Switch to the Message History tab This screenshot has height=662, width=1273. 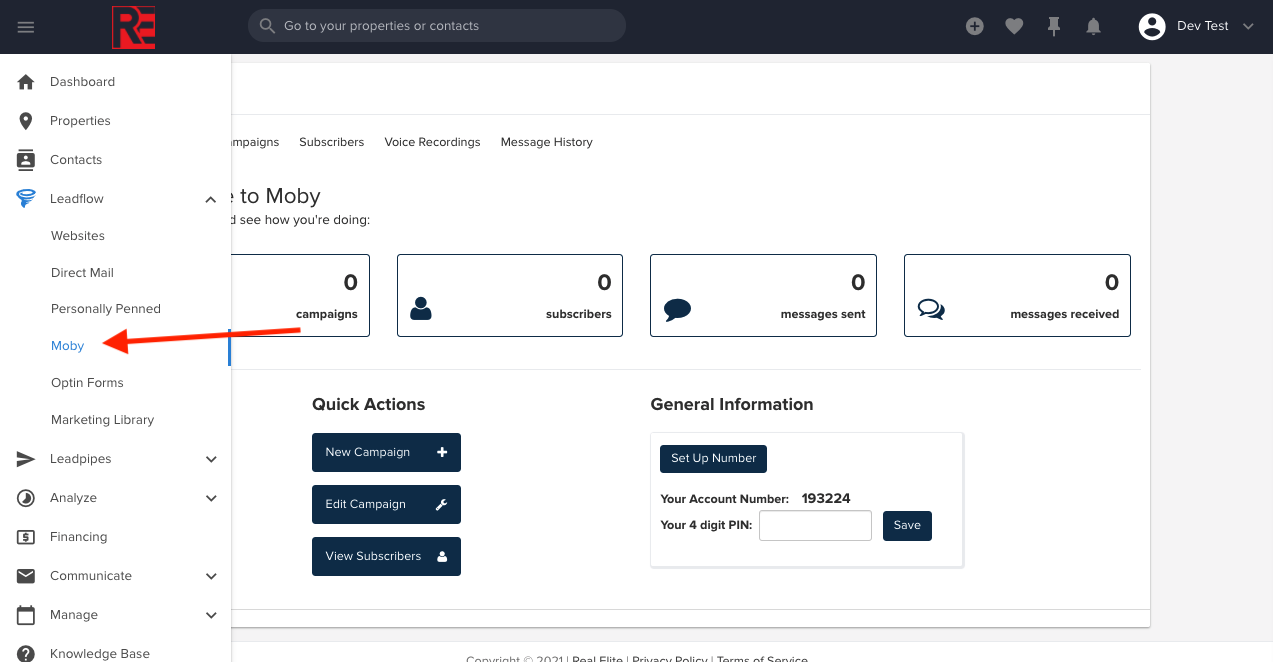(546, 142)
